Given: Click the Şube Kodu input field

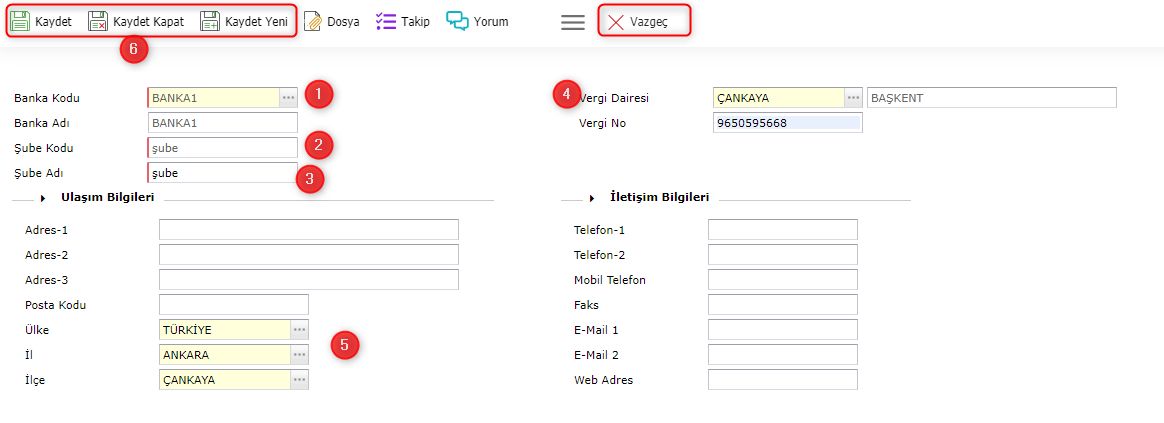Looking at the screenshot, I should [223, 148].
